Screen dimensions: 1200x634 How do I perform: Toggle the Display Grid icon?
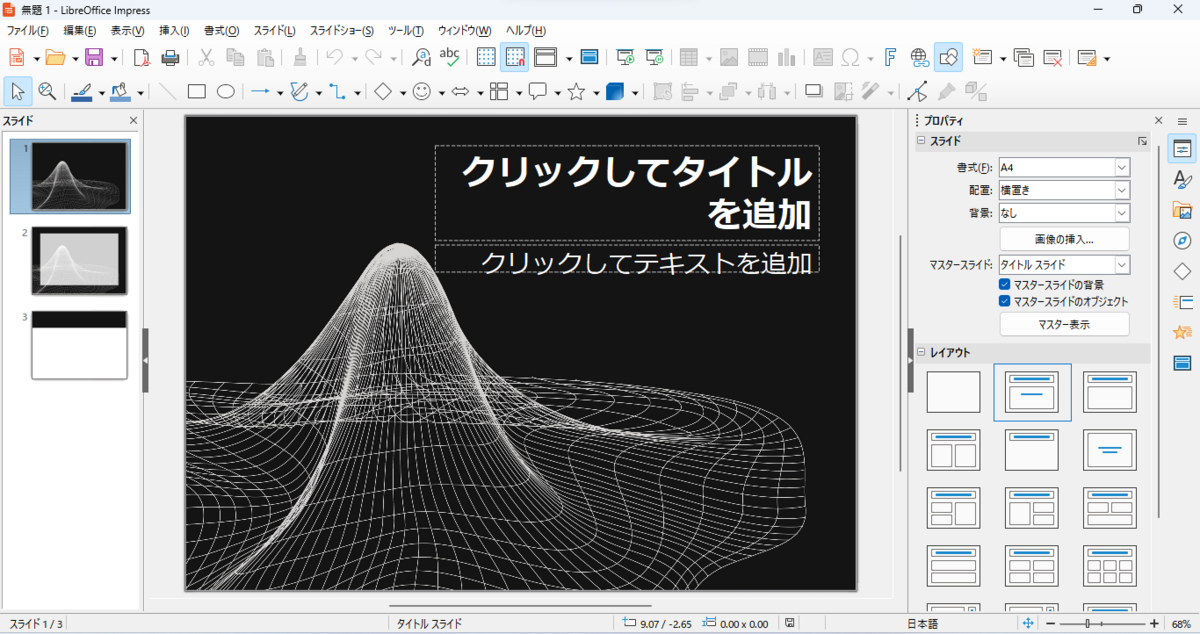487,57
